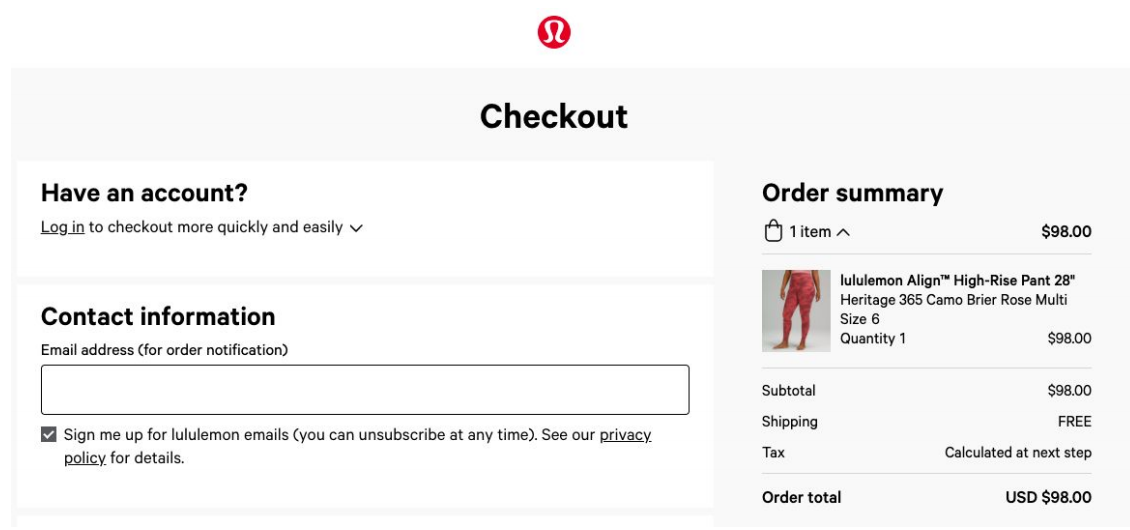Open the Log in link

62,227
